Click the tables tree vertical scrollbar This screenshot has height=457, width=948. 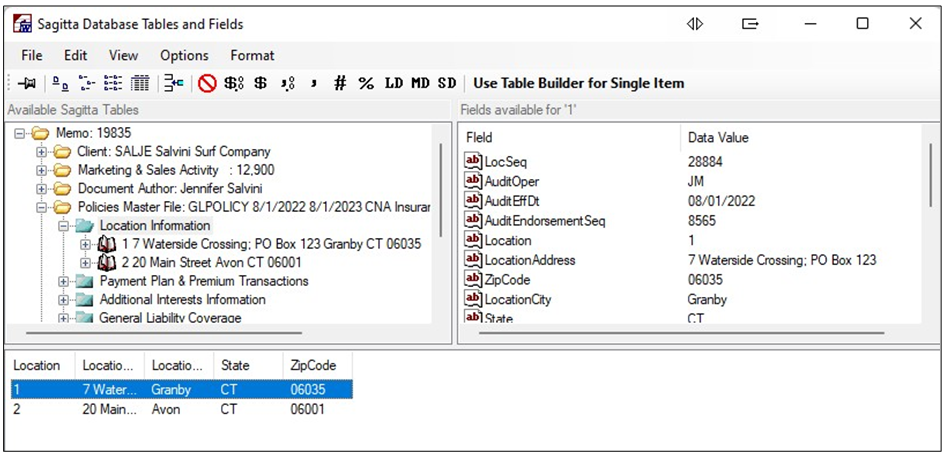(441, 190)
